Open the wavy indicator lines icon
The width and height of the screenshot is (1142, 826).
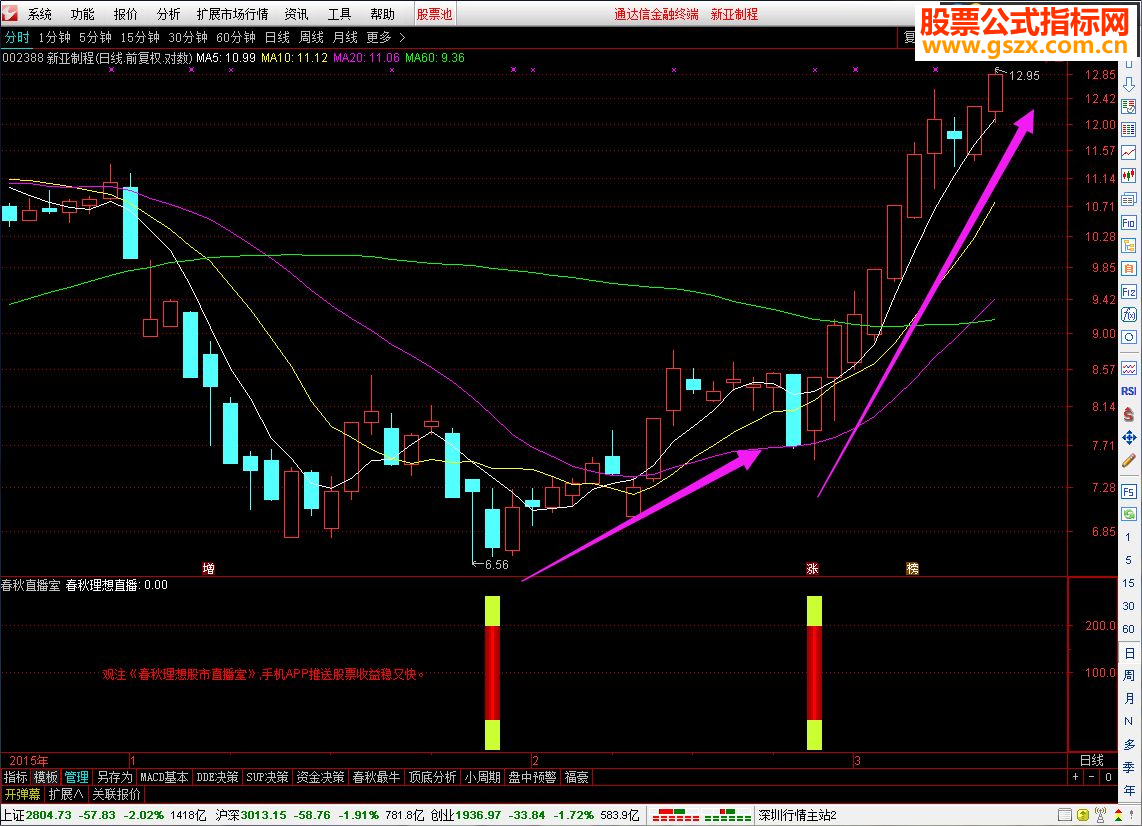(x=1128, y=368)
